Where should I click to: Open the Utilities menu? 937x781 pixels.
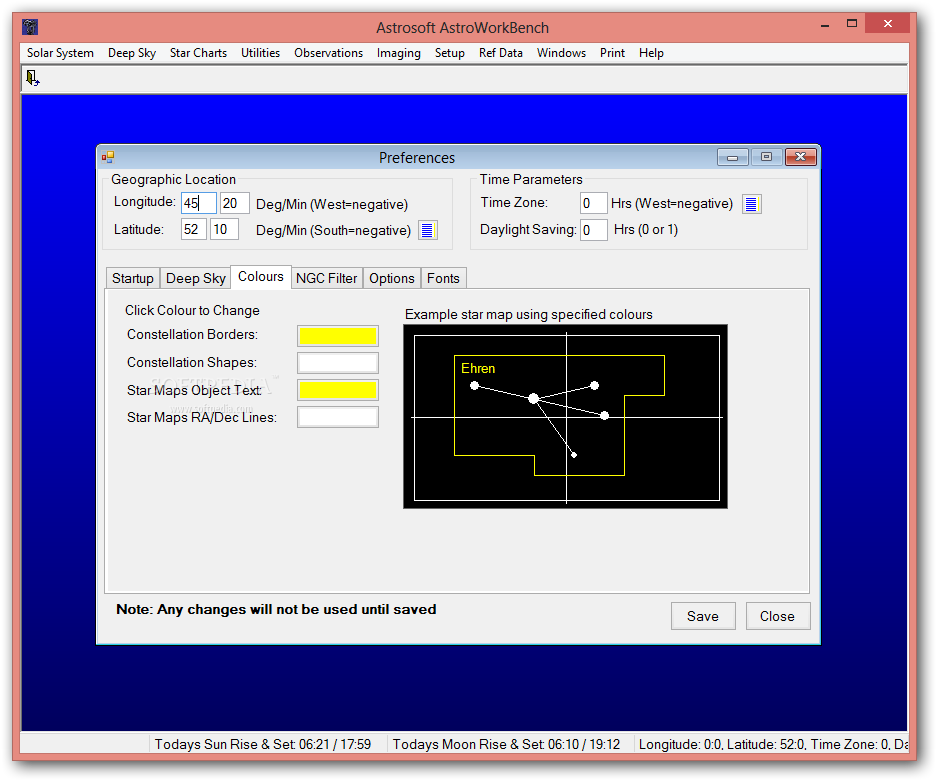[261, 53]
